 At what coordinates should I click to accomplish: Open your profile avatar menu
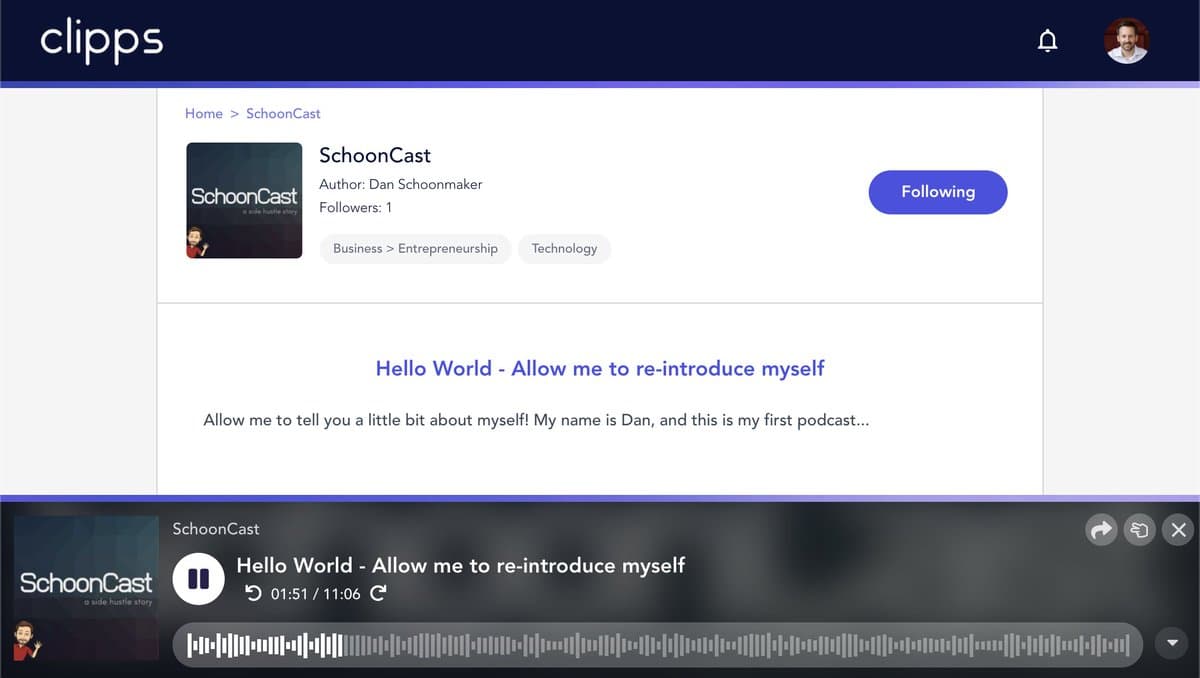(1126, 40)
